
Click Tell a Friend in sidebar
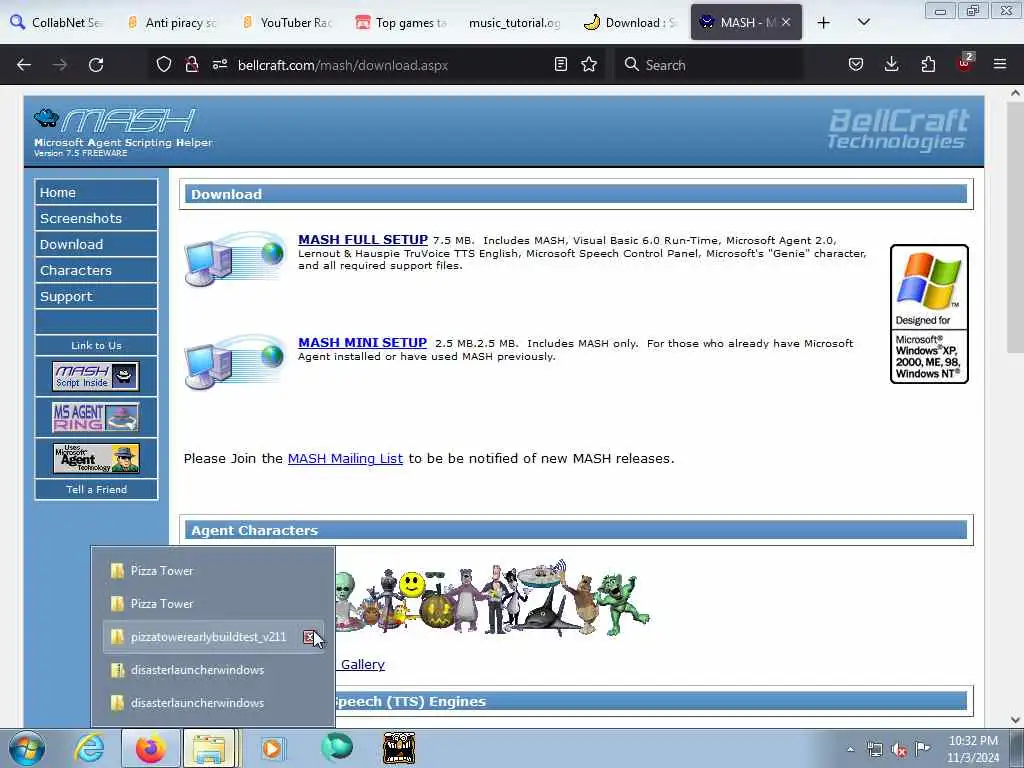[x=96, y=489]
